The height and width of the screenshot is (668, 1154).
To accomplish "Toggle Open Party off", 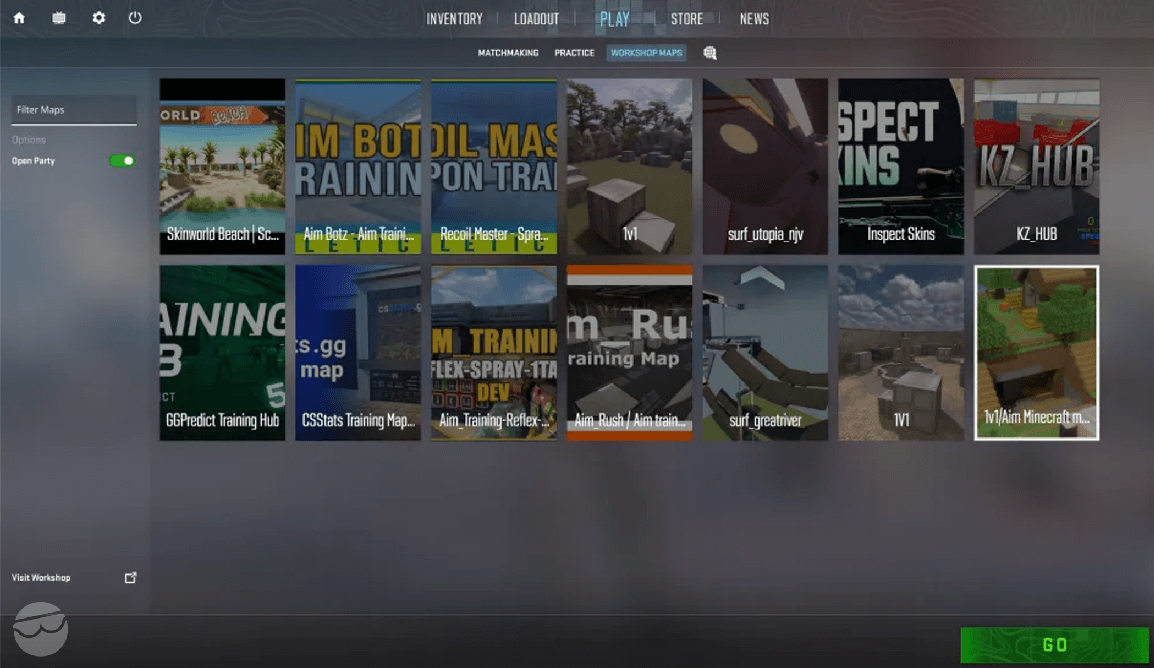I will (x=121, y=160).
